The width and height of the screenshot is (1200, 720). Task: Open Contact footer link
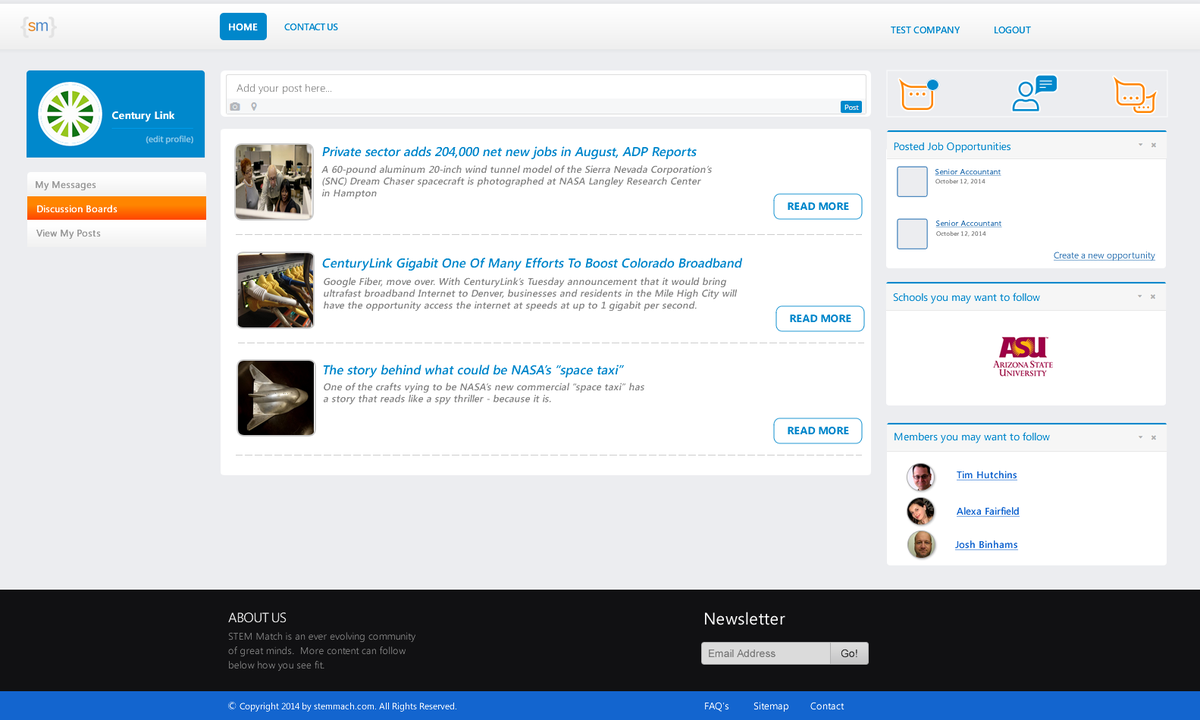pyautogui.click(x=827, y=706)
